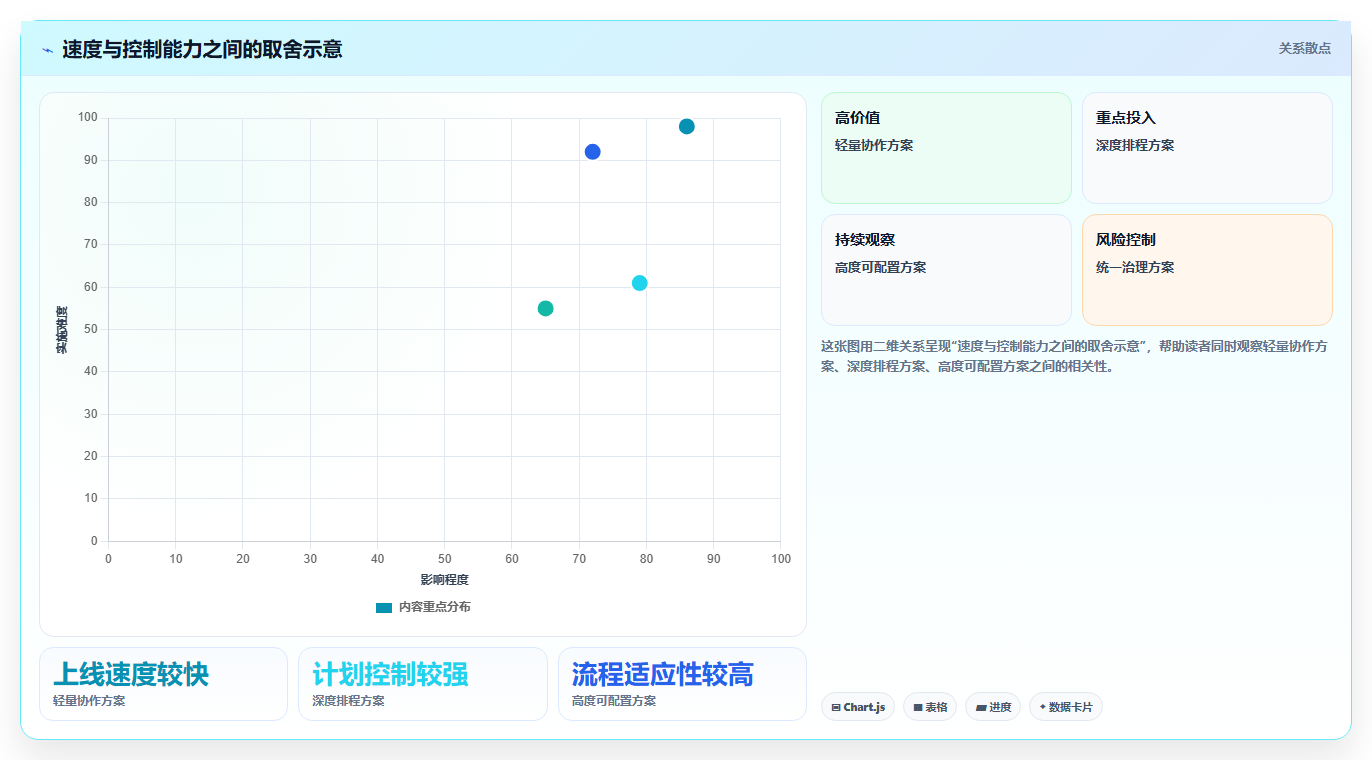Click the 轻量协作方案 text under 高价值
Screen dimensions: 1372x760
(874, 145)
